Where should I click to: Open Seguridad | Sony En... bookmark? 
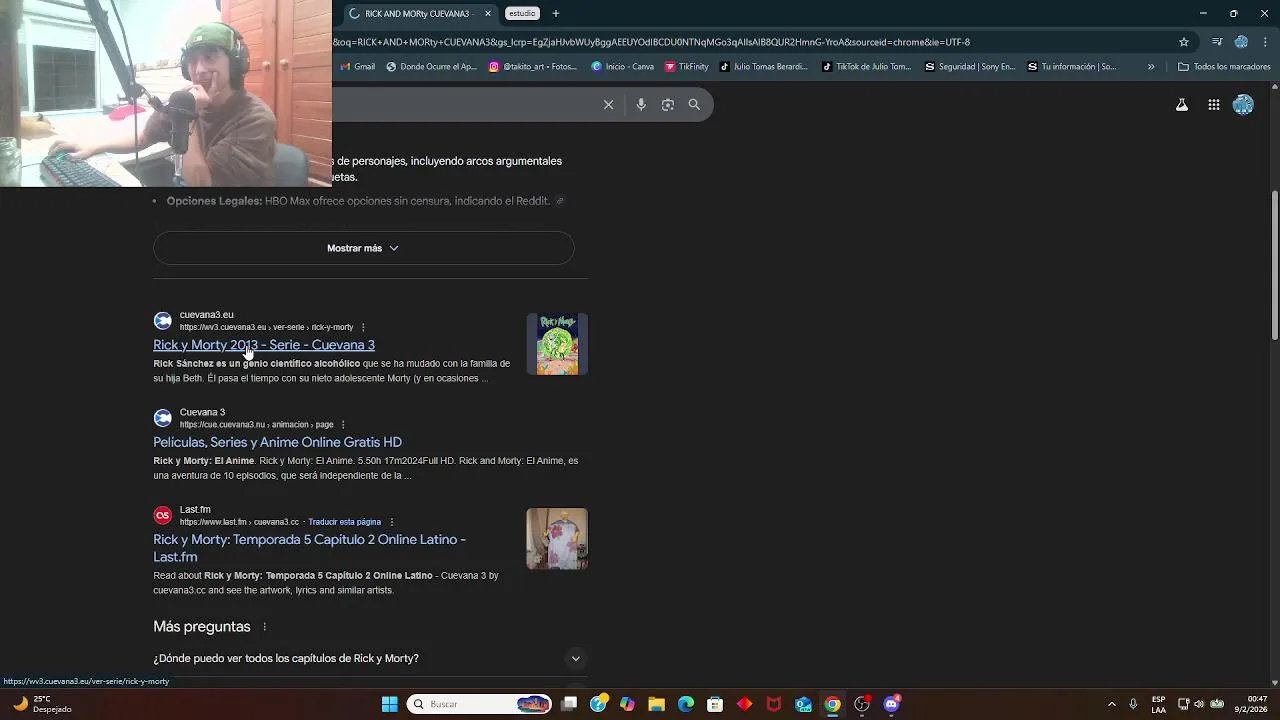tap(970, 67)
